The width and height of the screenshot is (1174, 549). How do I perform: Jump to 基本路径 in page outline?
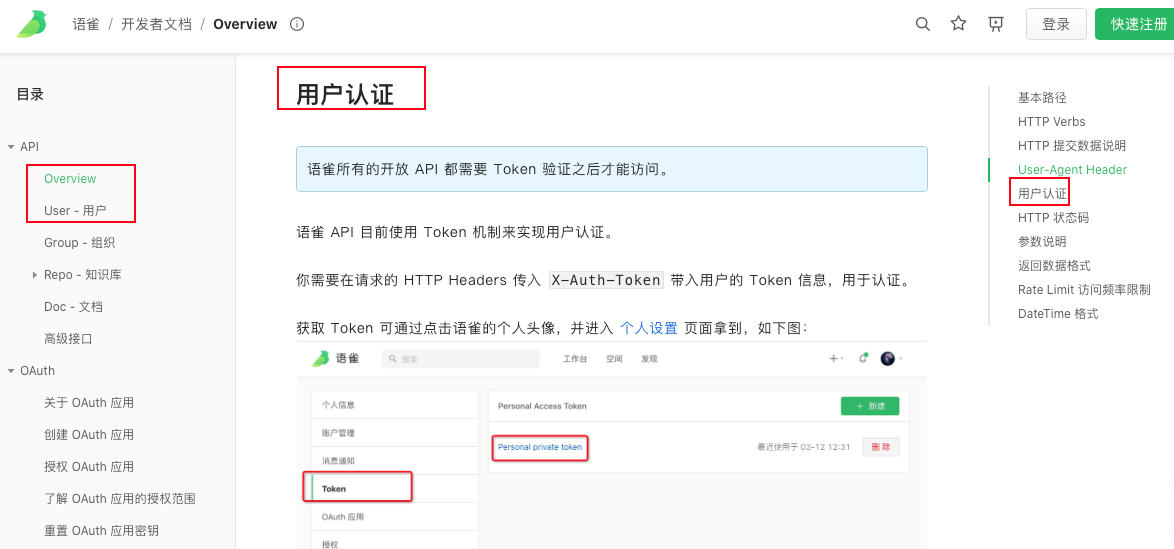coord(1042,97)
